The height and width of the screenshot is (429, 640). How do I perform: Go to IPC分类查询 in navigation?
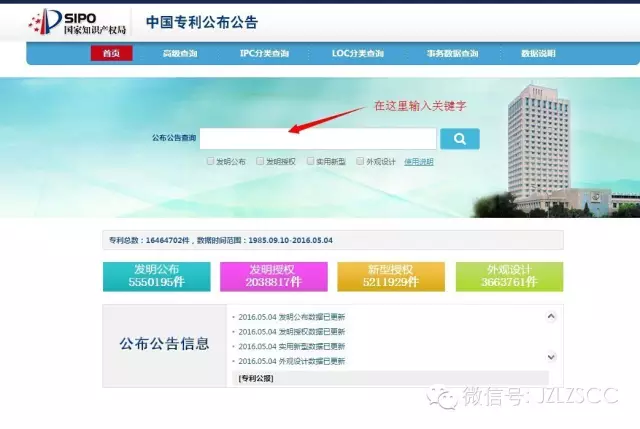tap(264, 54)
